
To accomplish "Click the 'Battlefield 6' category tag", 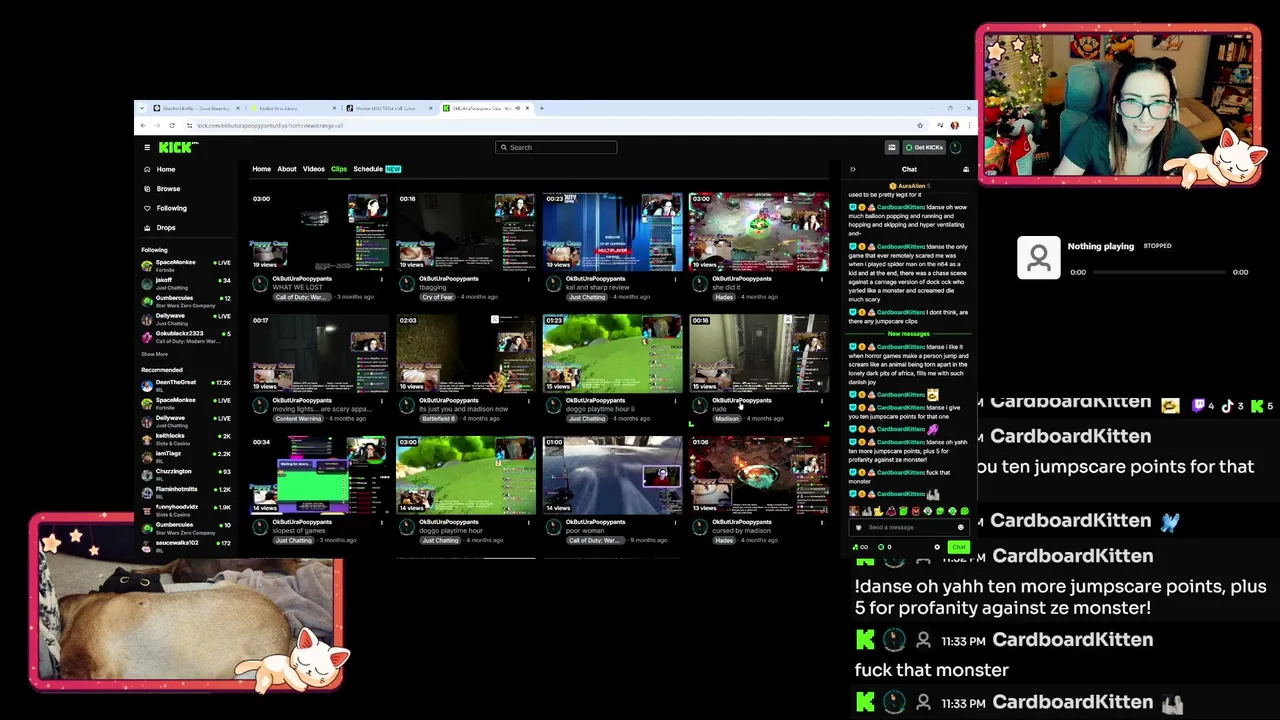I will coord(438,419).
